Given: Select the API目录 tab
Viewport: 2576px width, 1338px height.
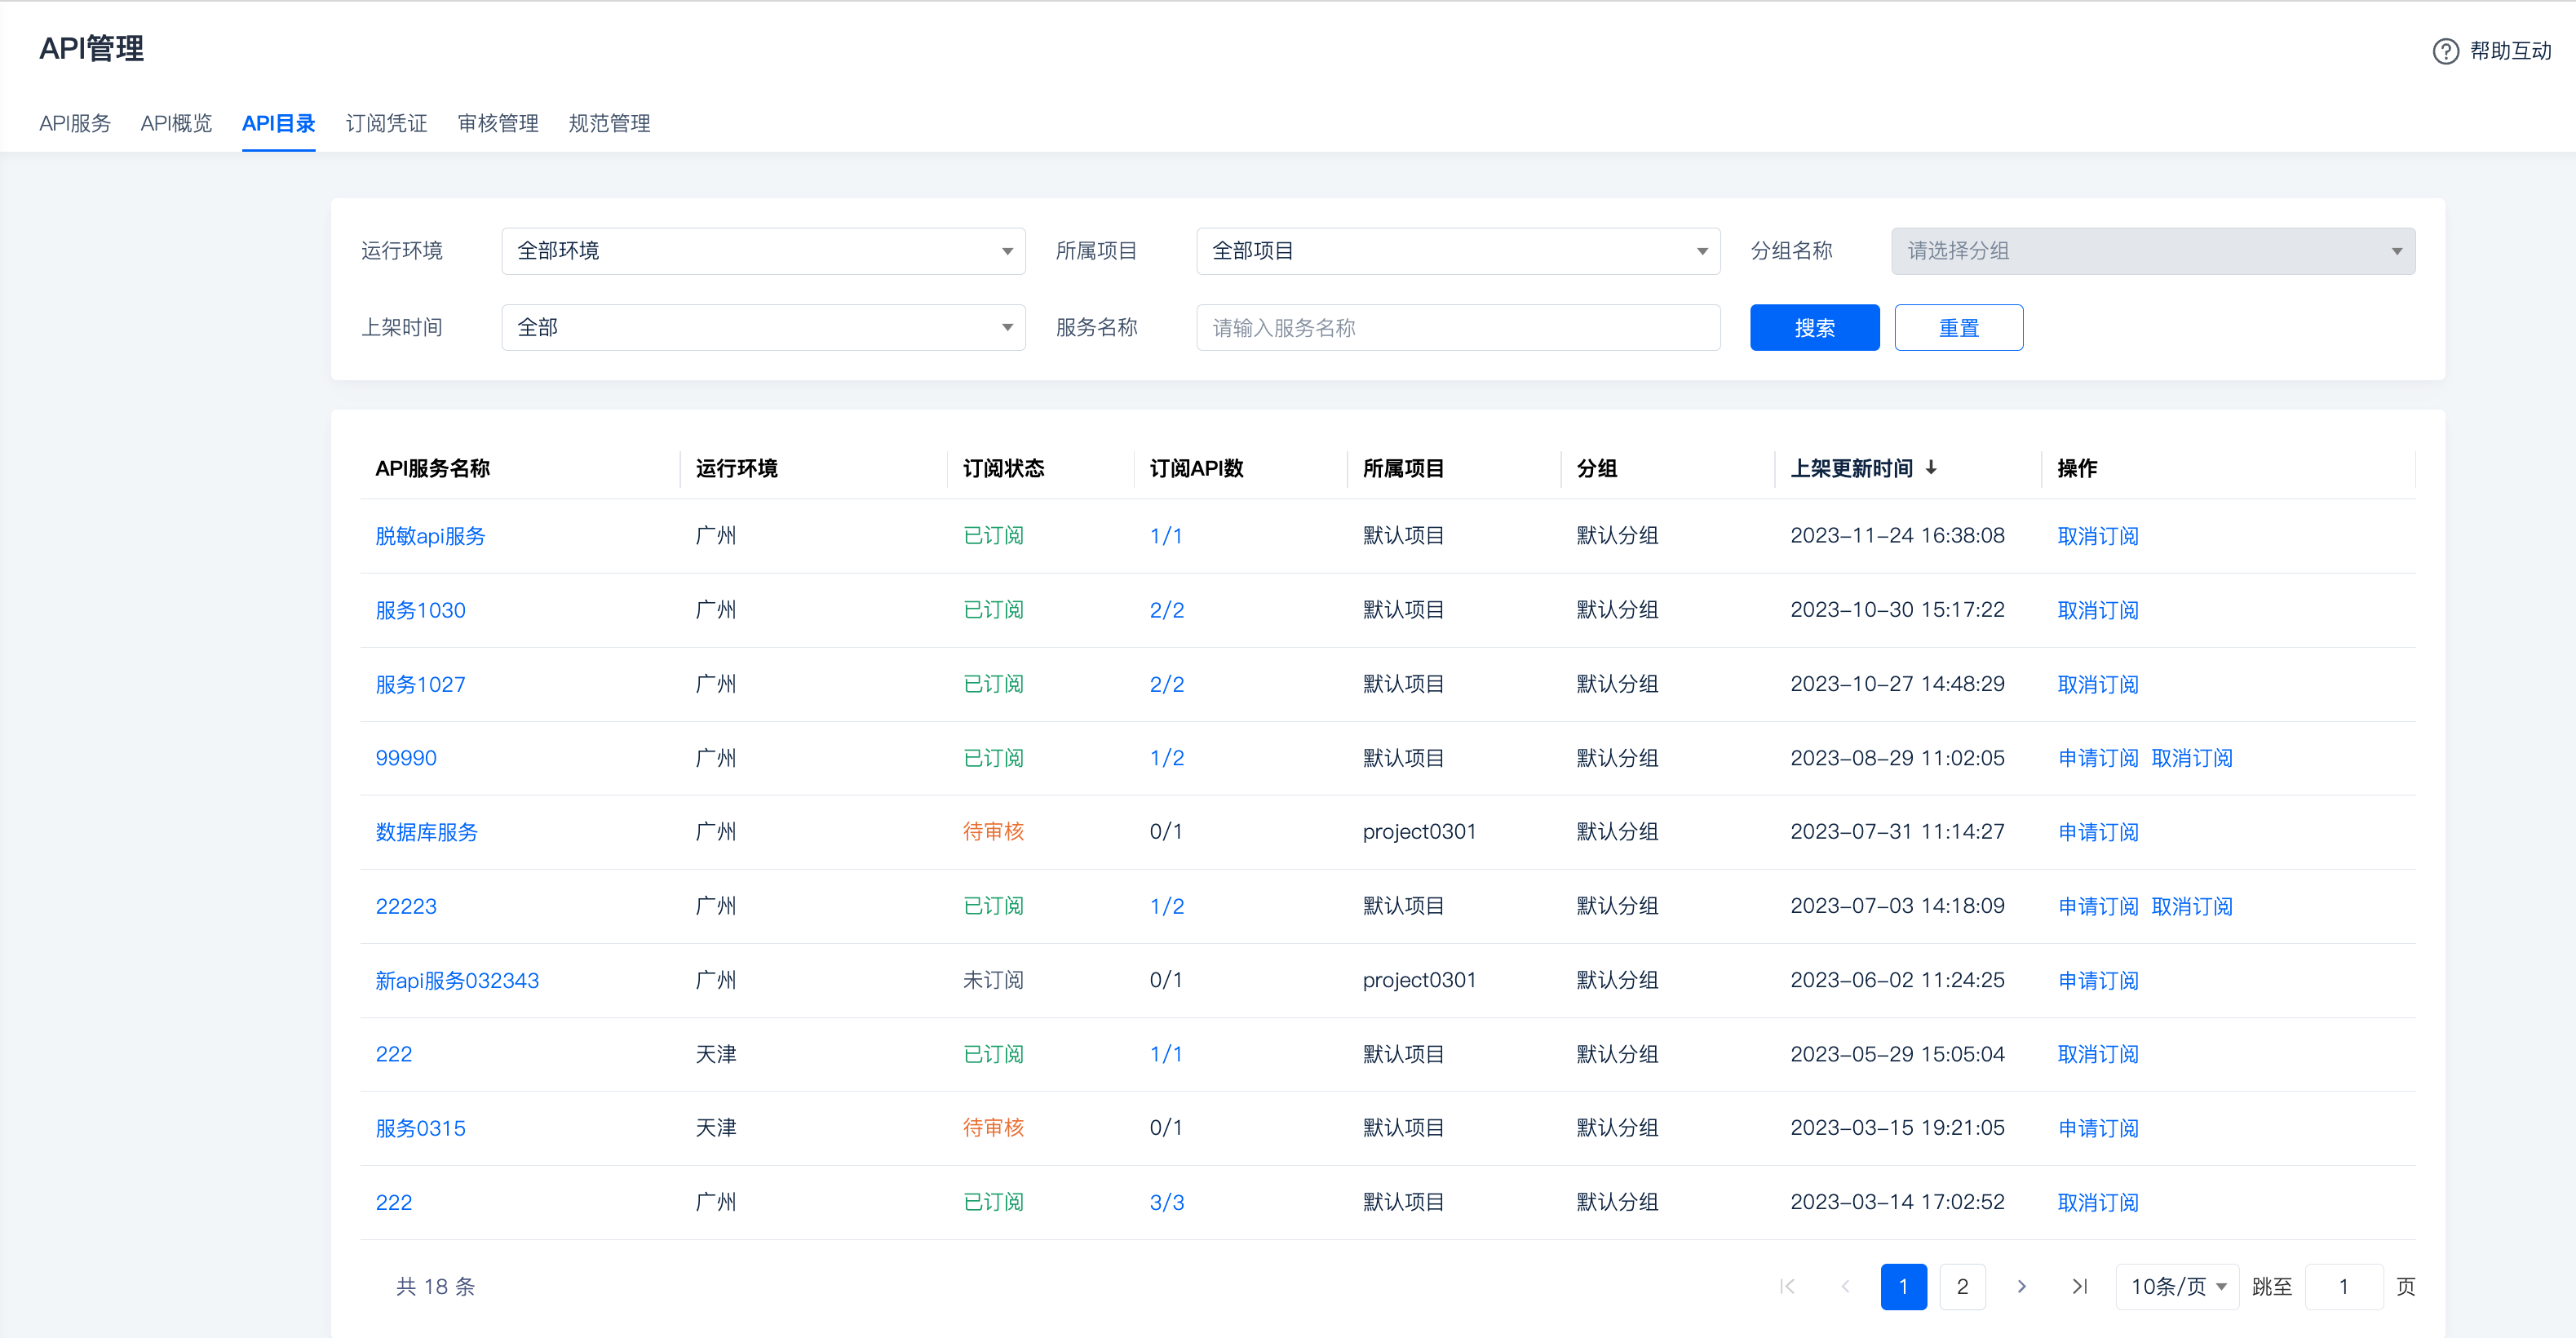Looking at the screenshot, I should click(278, 123).
